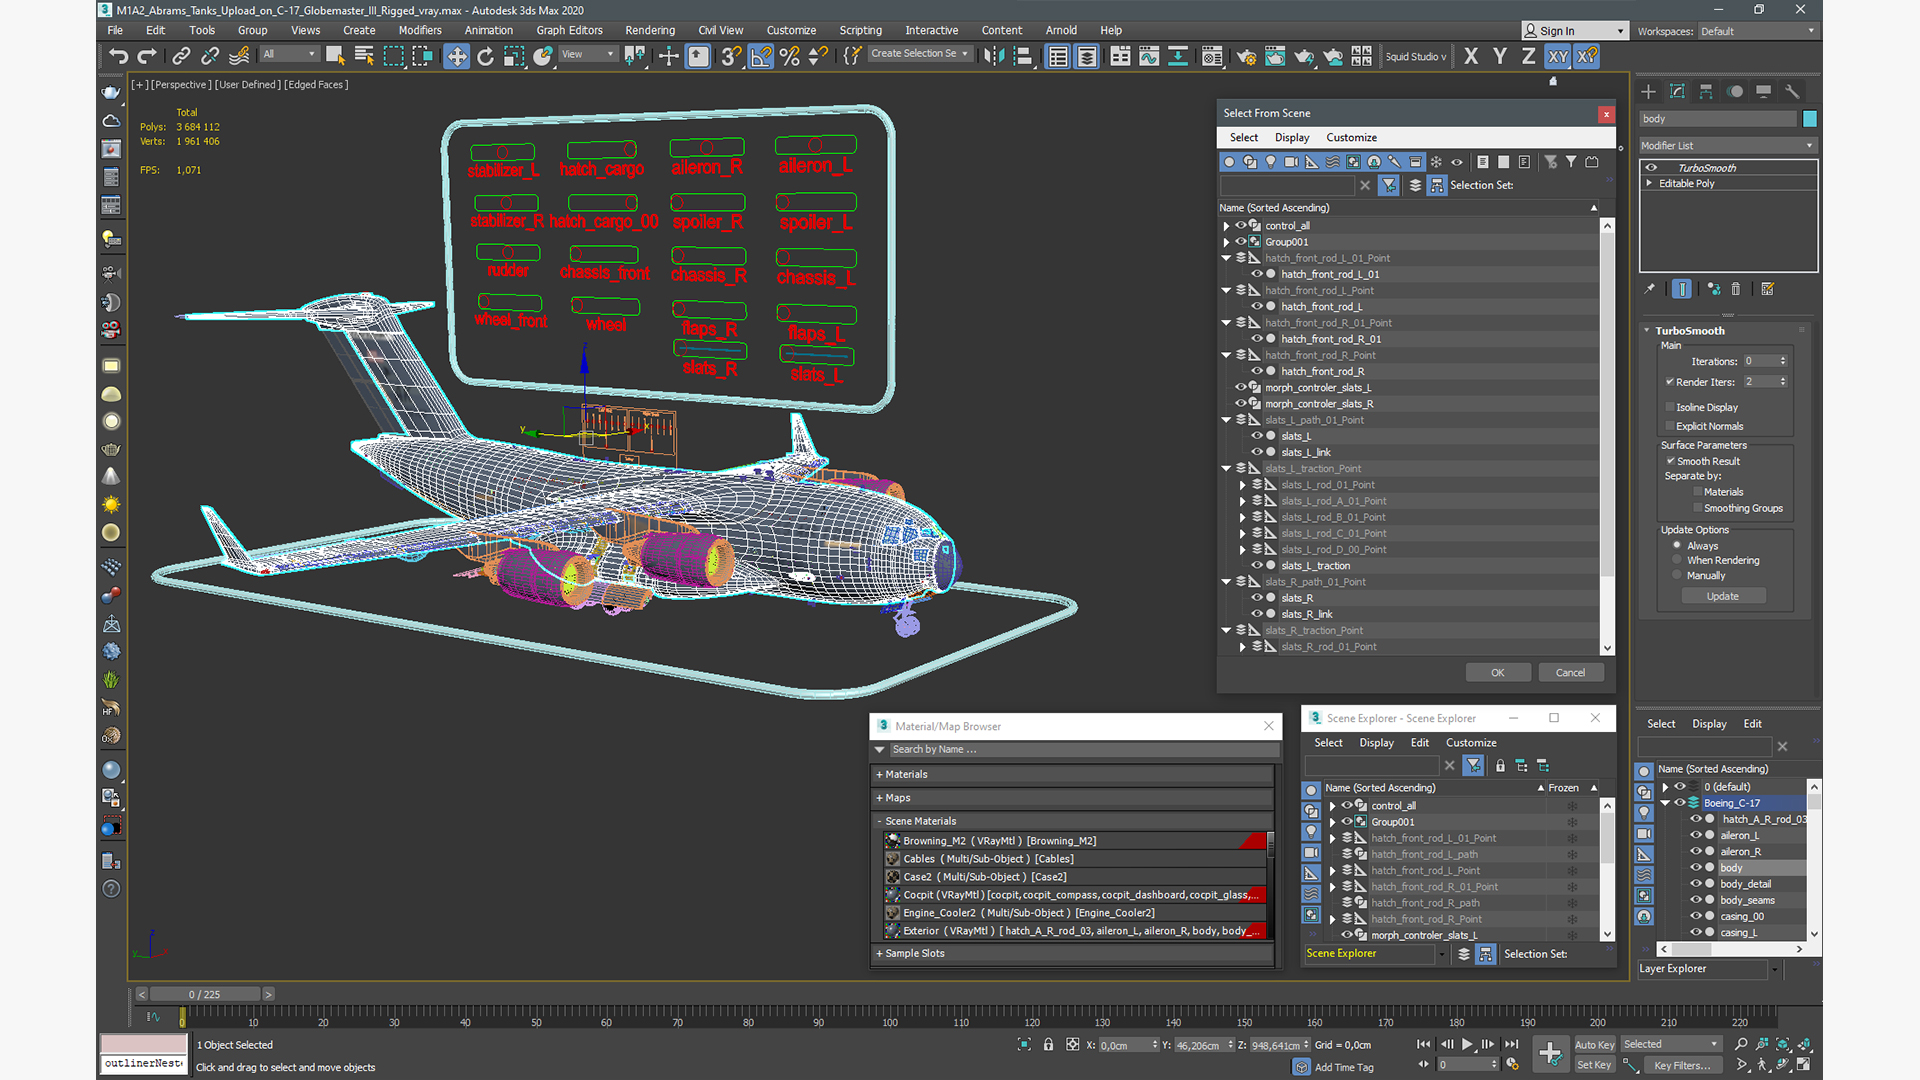Click OK in Select From Scene
The height and width of the screenshot is (1080, 1920).
[1497, 672]
